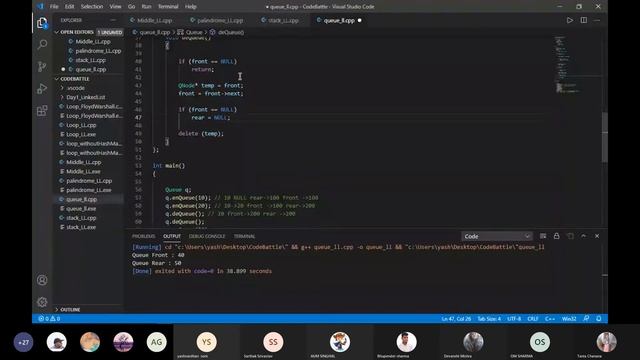Change Tab Size 4 indentation setting

click(489, 318)
